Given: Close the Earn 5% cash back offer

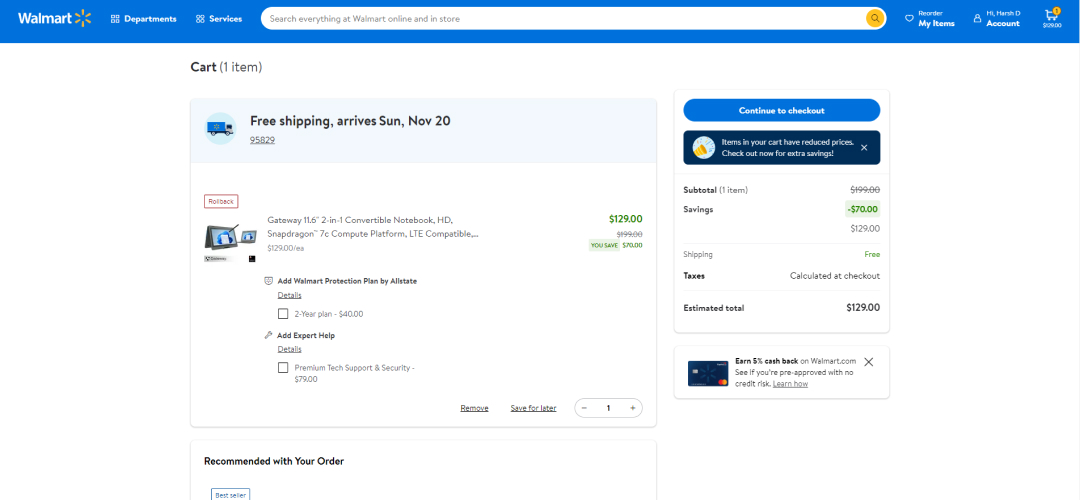Looking at the screenshot, I should tap(869, 362).
